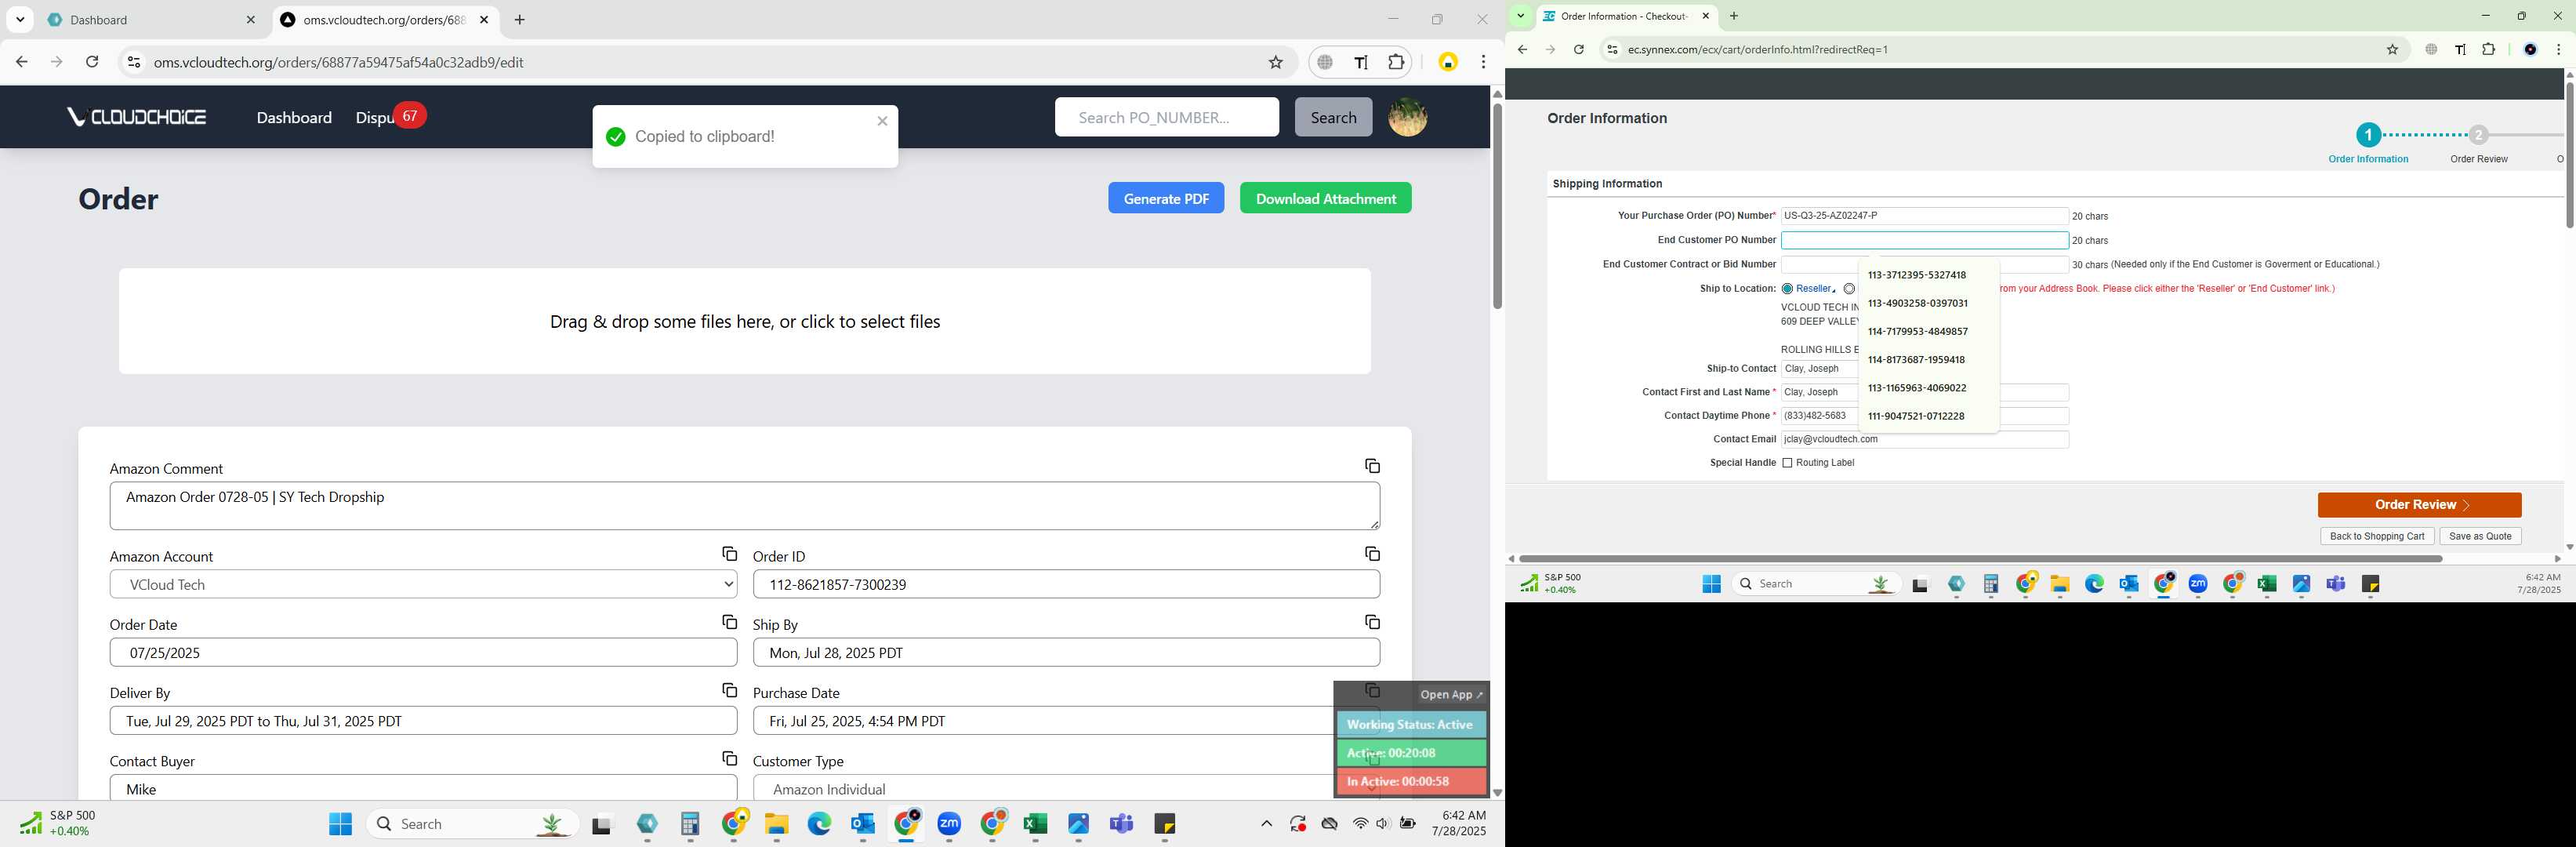Click the Search button beside PO_NUMBER
This screenshot has height=847, width=2576.
(1333, 117)
